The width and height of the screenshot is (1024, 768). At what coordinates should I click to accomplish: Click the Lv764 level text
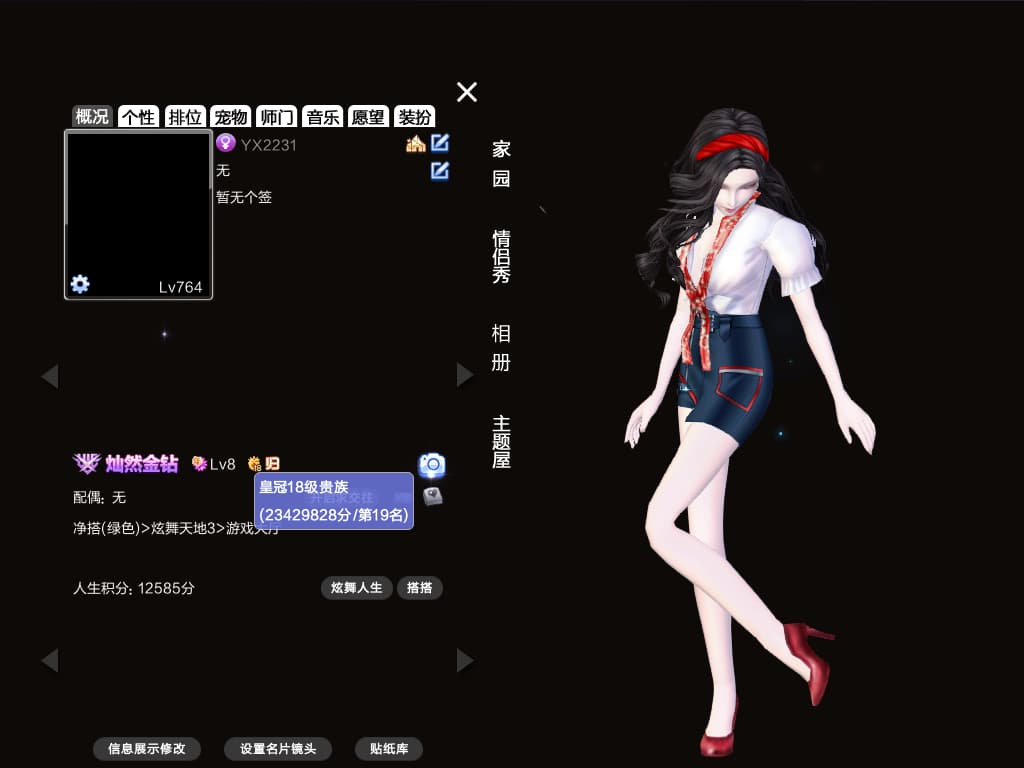[x=180, y=287]
